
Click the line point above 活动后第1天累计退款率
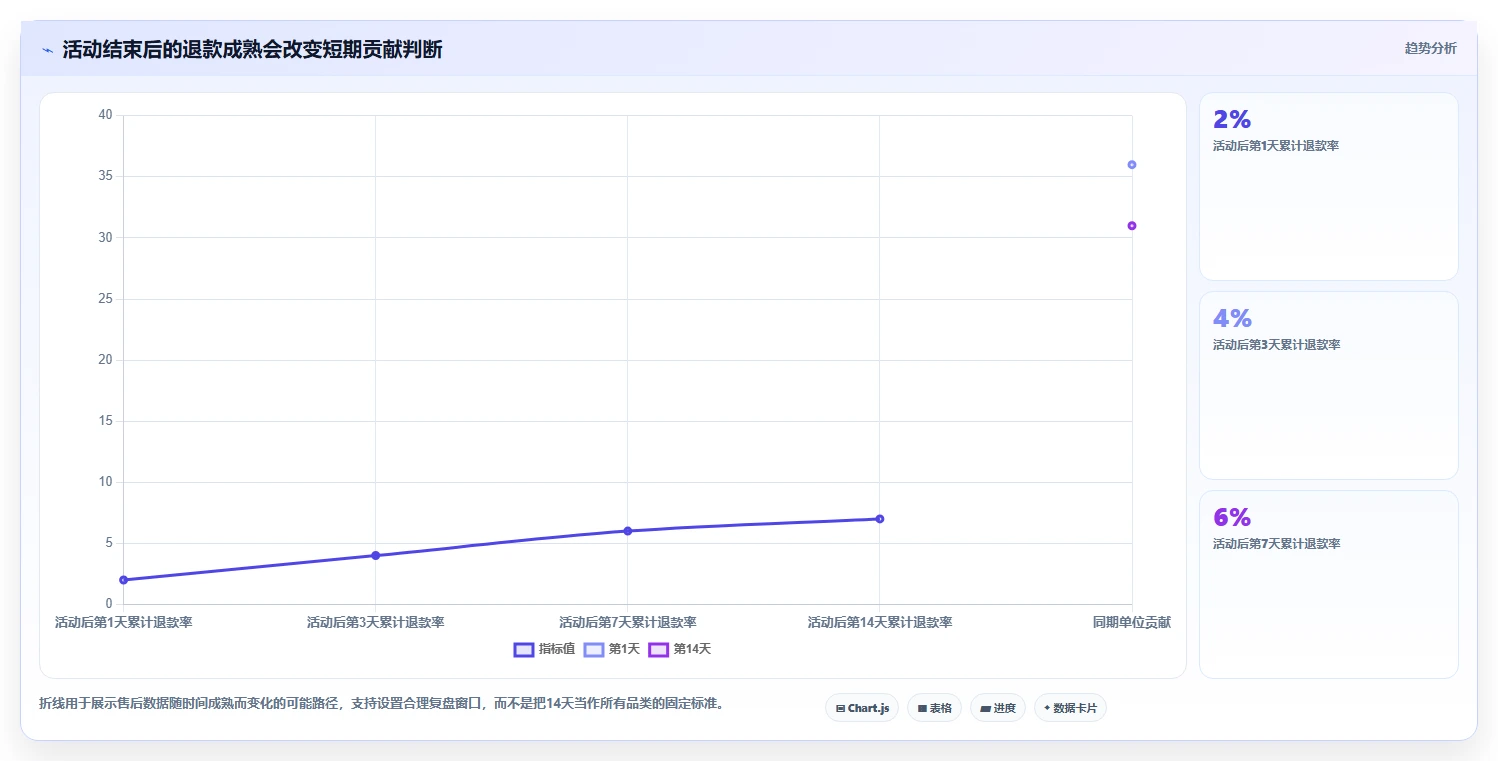coord(123,580)
